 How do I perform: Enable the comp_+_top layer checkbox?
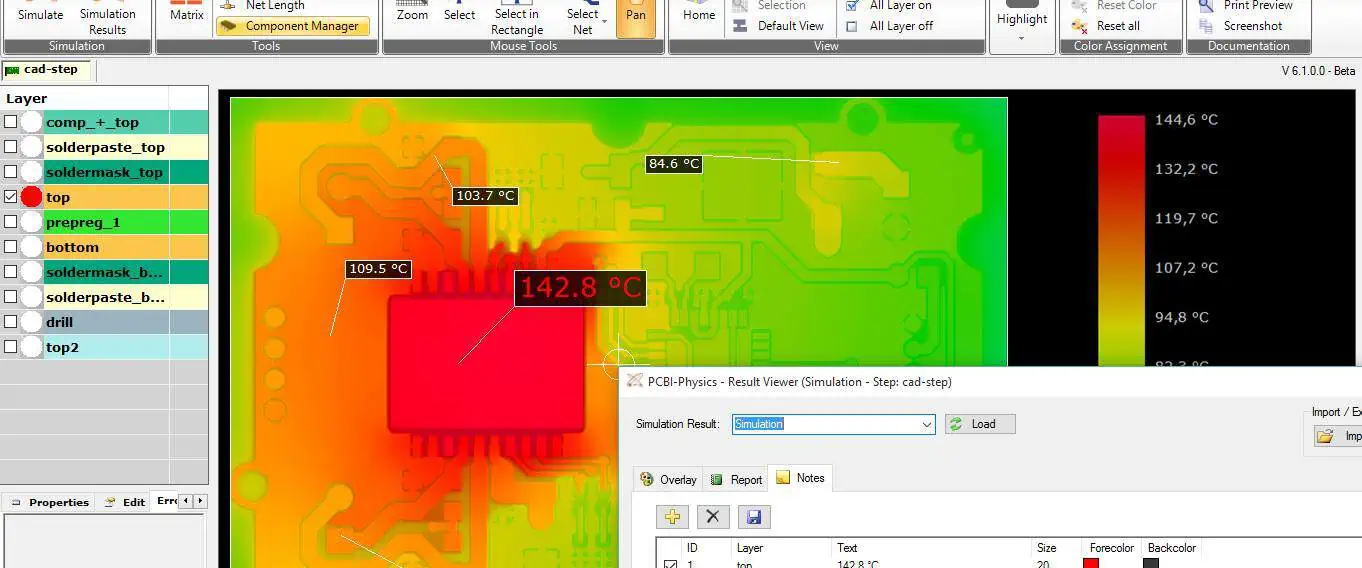point(11,122)
